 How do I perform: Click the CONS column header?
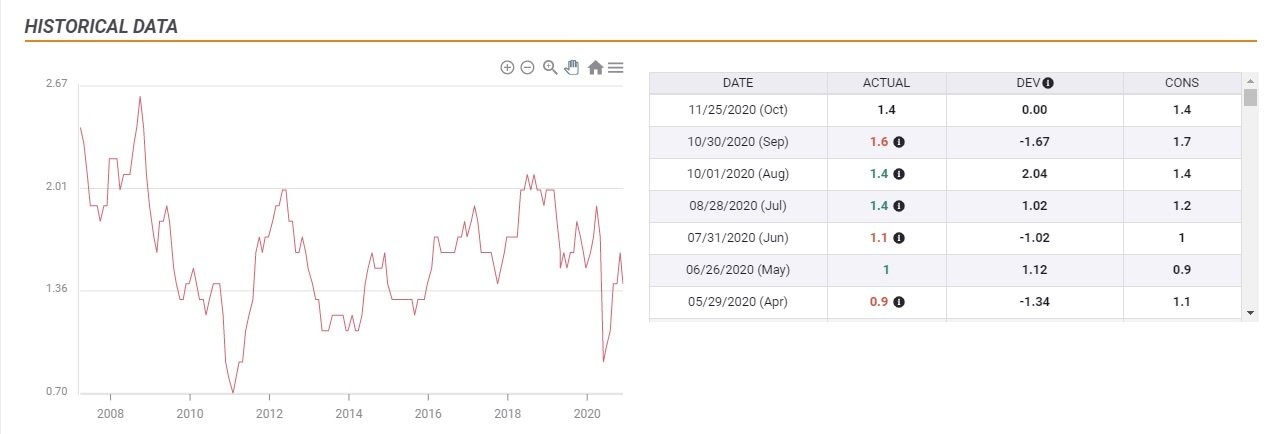click(x=1182, y=83)
